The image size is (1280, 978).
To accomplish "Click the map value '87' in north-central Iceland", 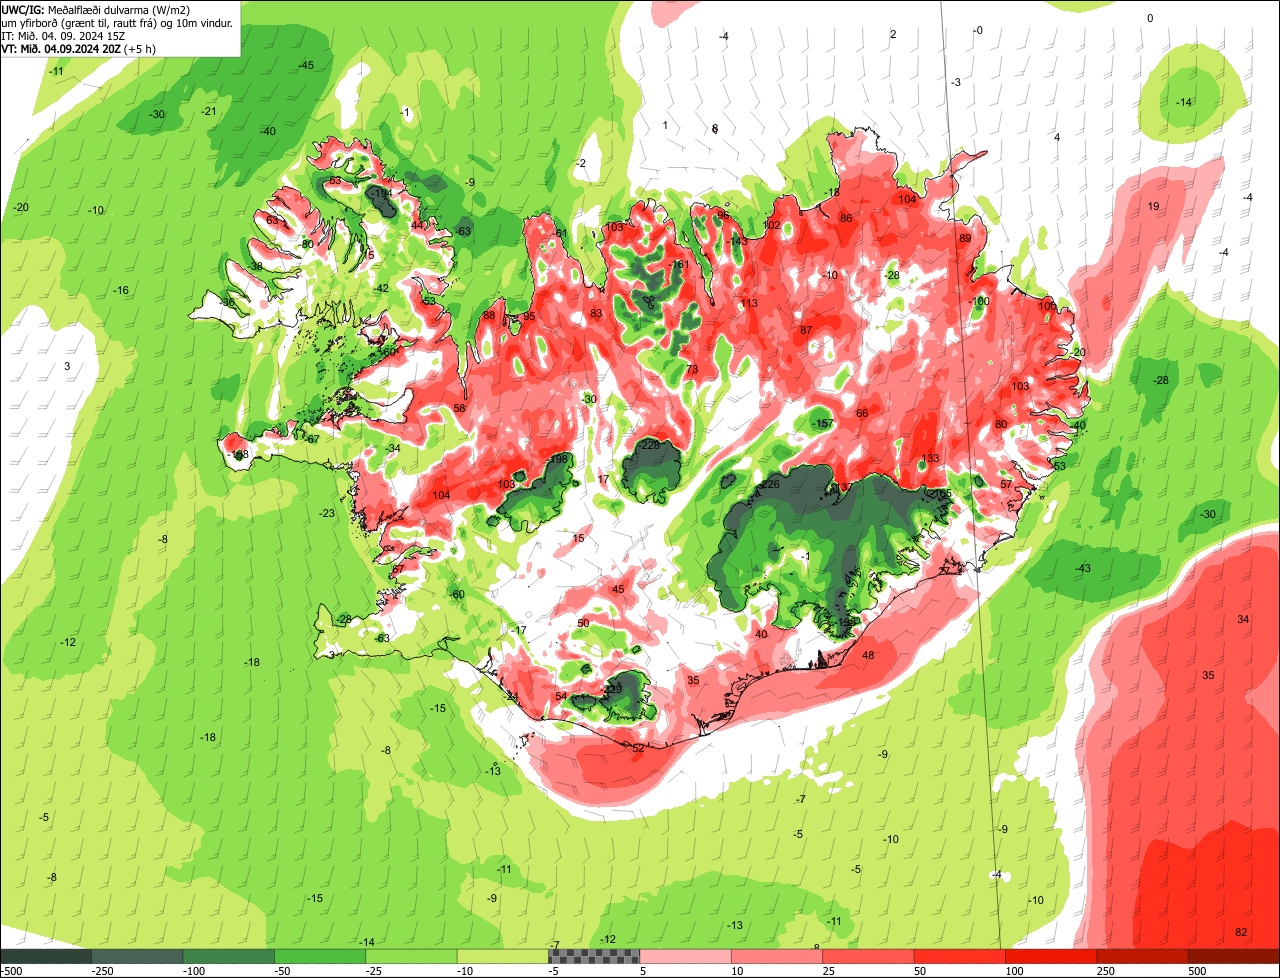I will [x=806, y=330].
